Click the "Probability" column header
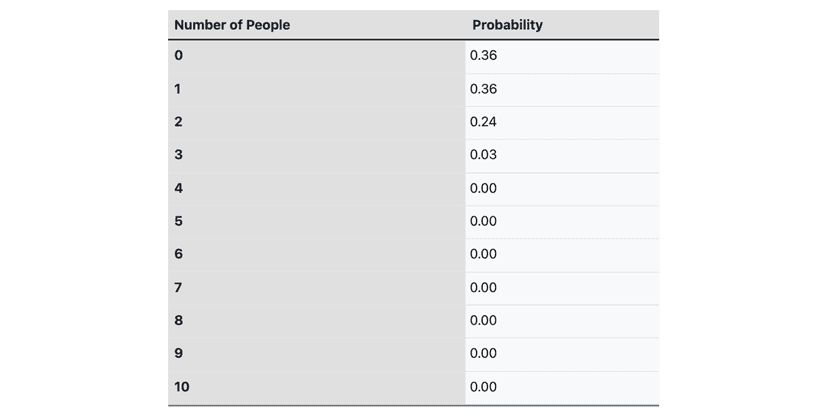Screen dimensions: 828x420 click(x=507, y=25)
